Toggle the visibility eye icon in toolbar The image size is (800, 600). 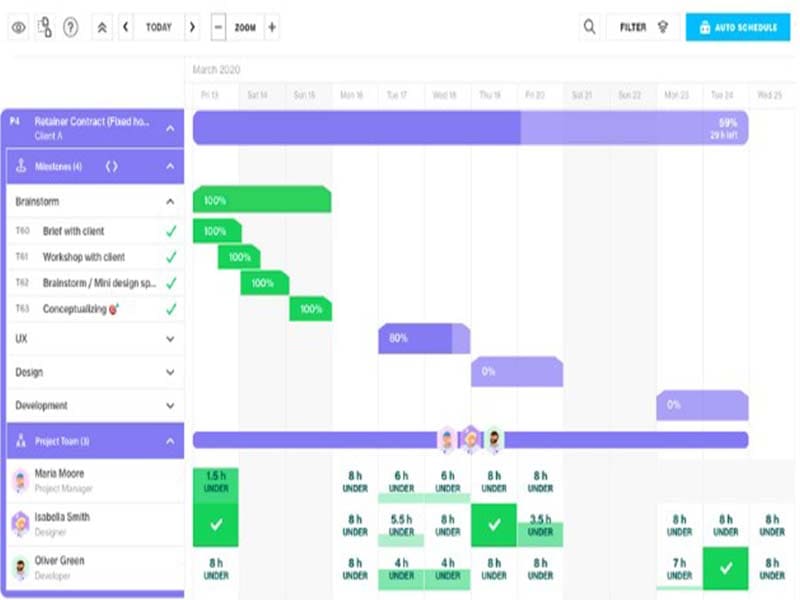[x=18, y=26]
